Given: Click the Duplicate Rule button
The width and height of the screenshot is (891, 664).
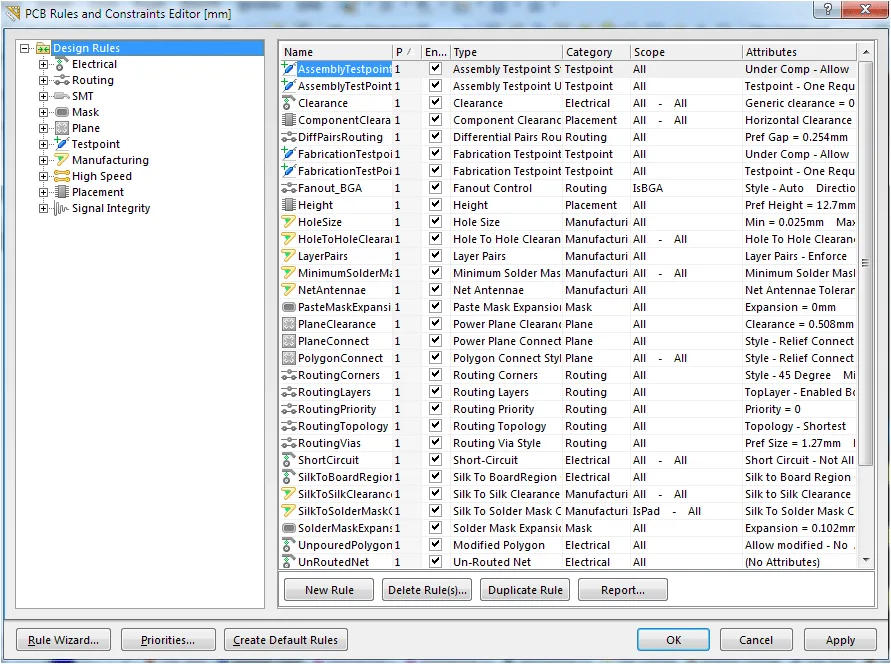Looking at the screenshot, I should tap(525, 590).
